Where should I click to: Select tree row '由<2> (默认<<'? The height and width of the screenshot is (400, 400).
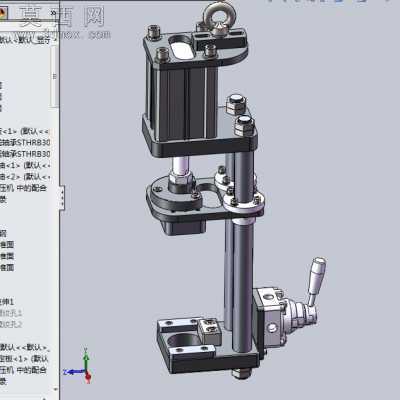25,176
